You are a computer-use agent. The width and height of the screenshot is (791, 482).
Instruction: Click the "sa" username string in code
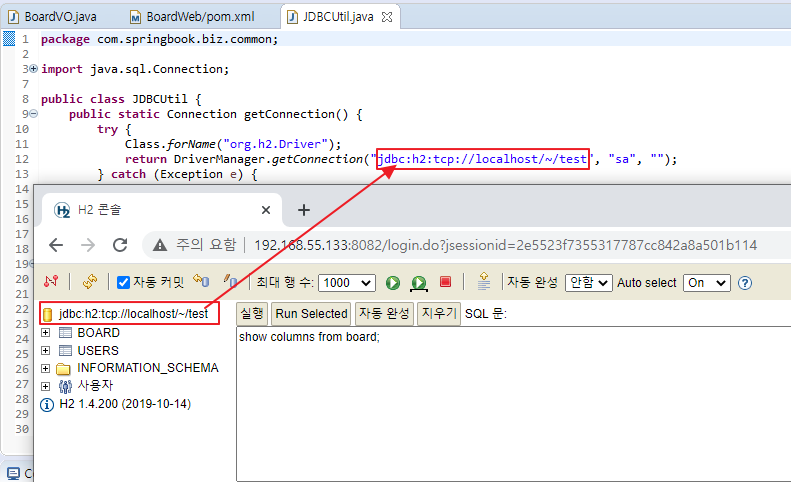(622, 159)
